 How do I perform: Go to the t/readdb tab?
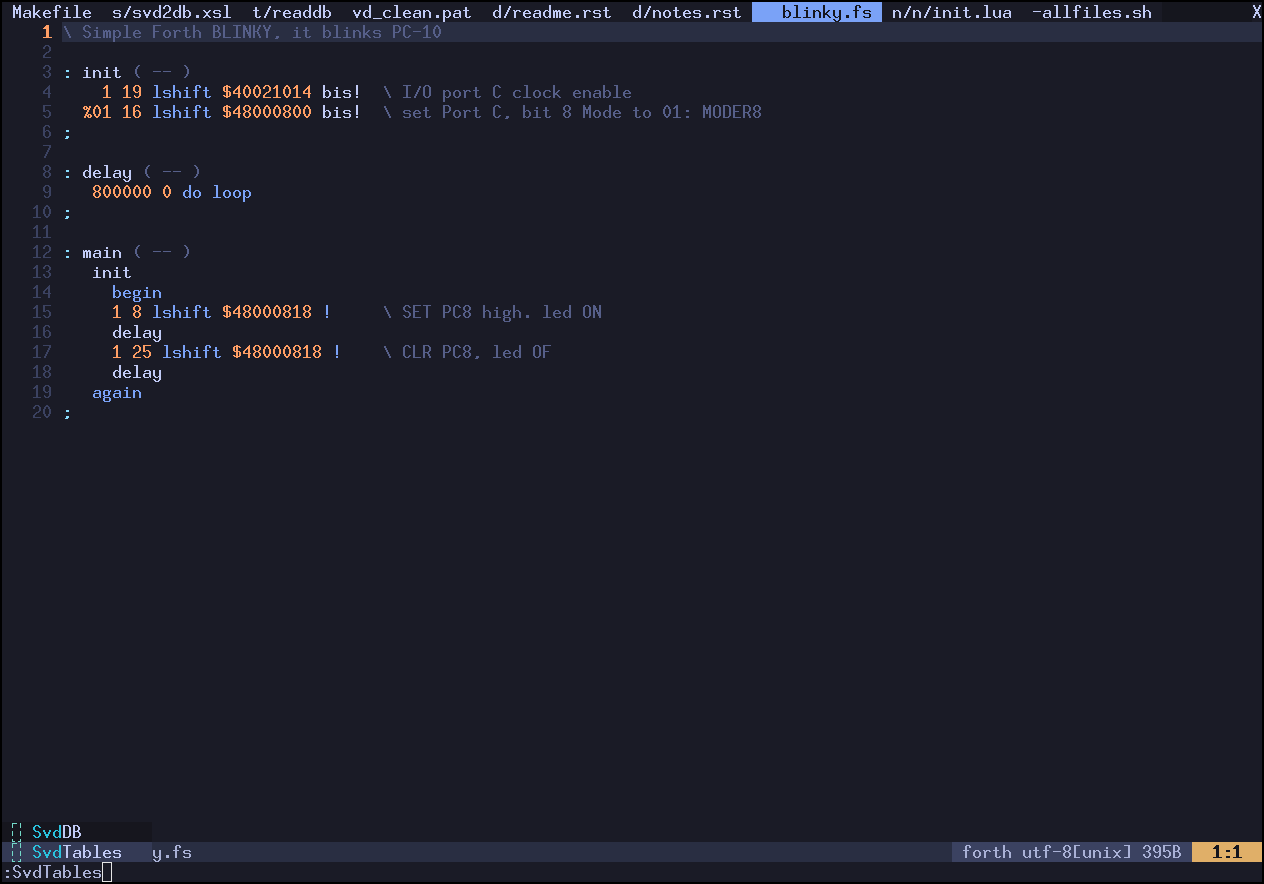coord(291,13)
